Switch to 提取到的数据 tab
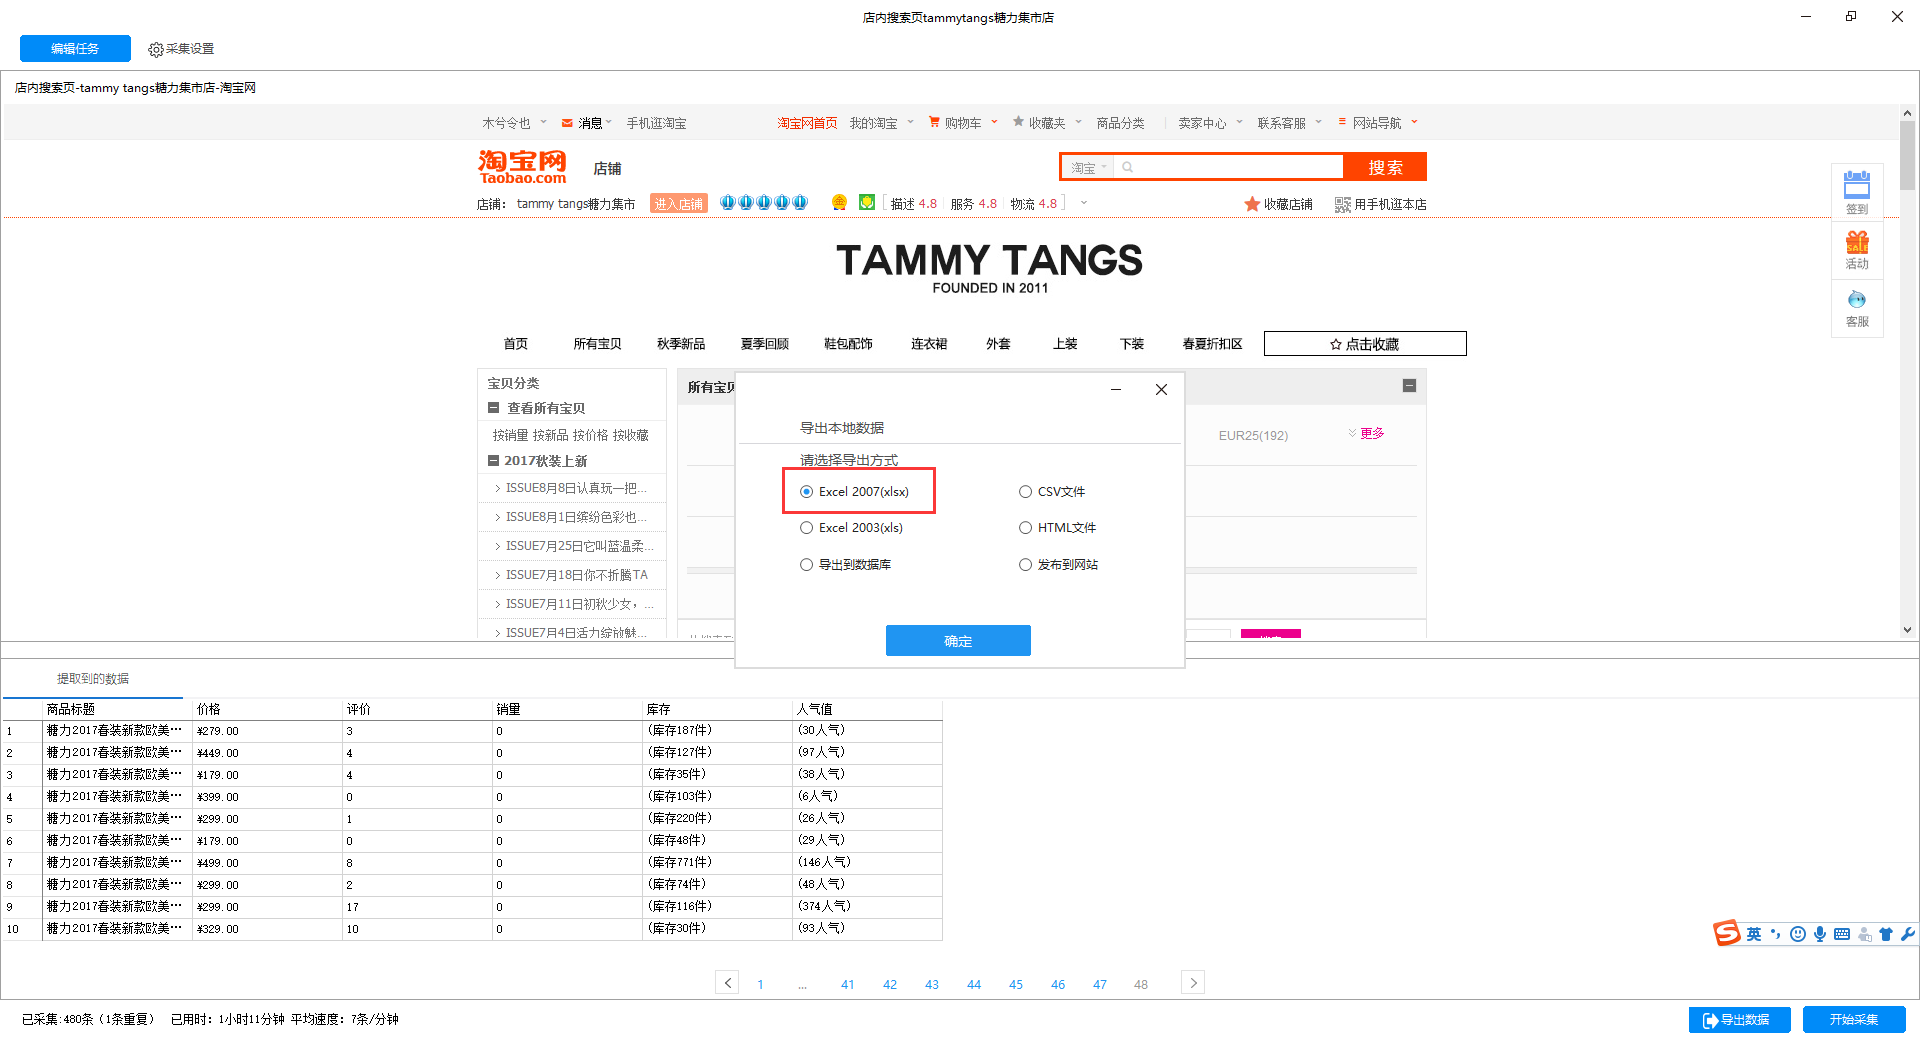The width and height of the screenshot is (1920, 1040). (93, 678)
